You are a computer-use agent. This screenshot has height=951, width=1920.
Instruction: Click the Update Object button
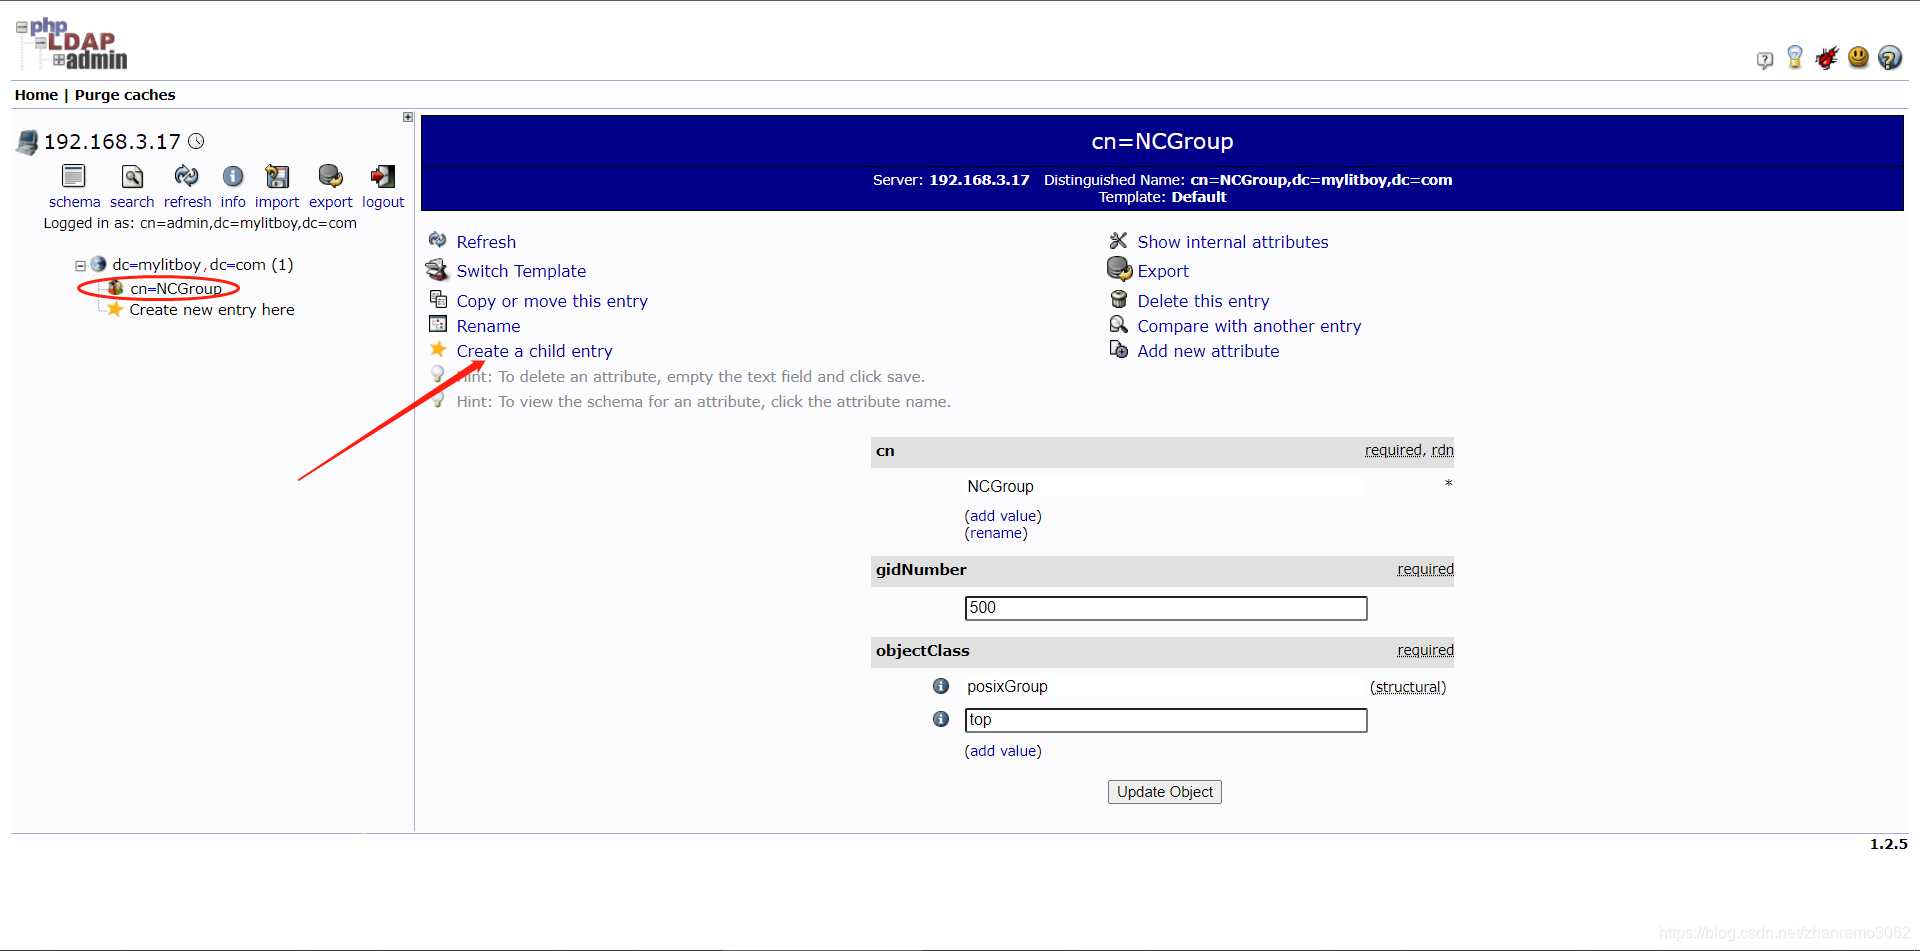pyautogui.click(x=1164, y=792)
